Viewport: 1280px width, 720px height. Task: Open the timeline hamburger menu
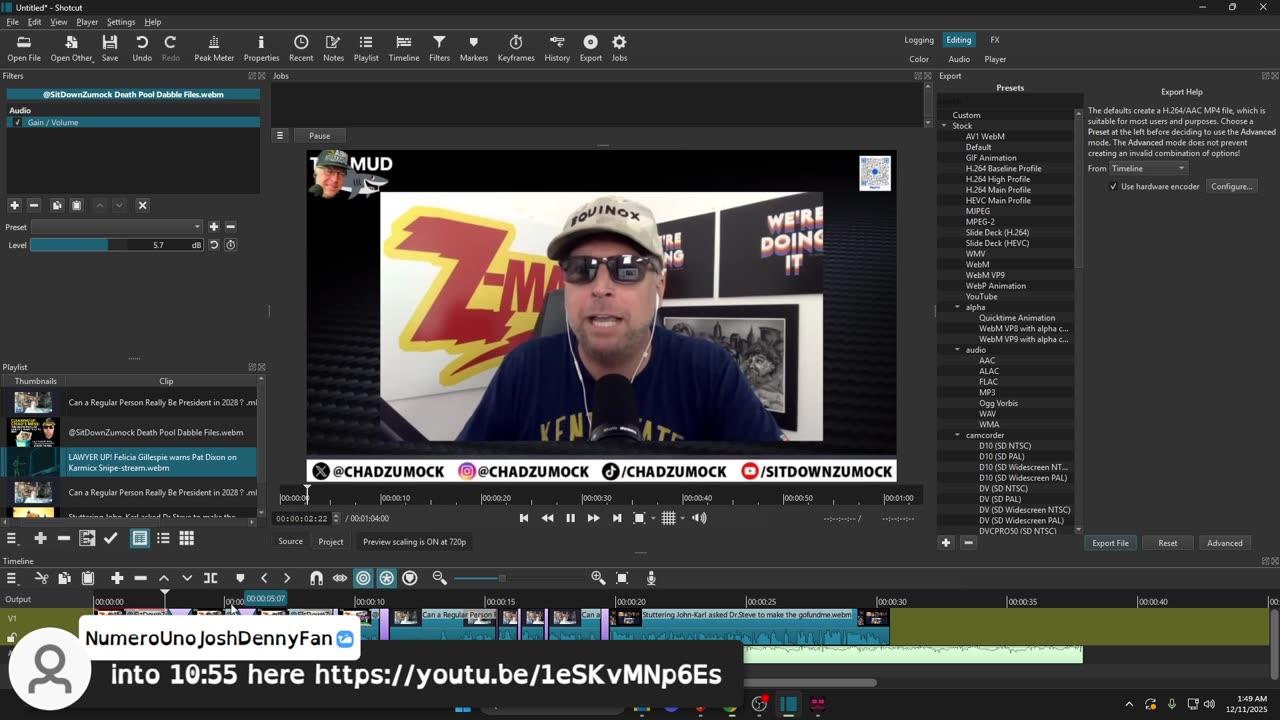click(x=12, y=578)
